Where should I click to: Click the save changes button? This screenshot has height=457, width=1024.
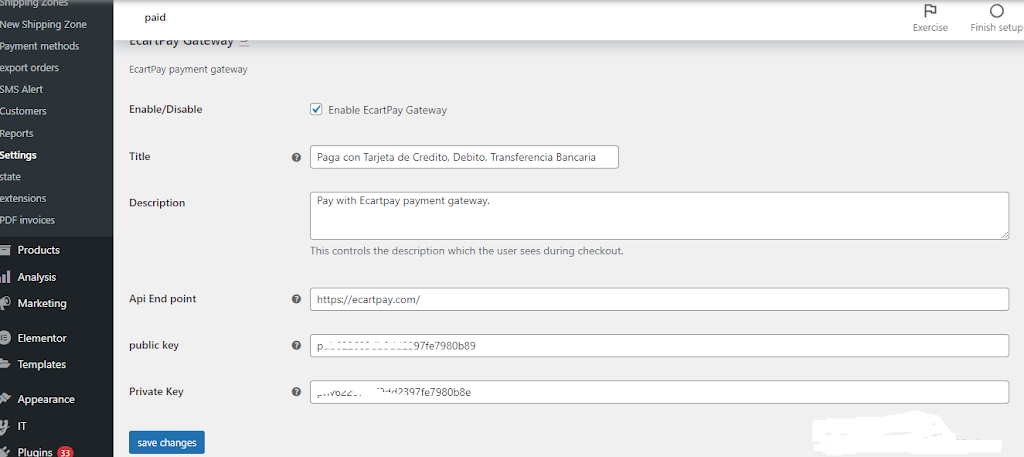point(167,443)
